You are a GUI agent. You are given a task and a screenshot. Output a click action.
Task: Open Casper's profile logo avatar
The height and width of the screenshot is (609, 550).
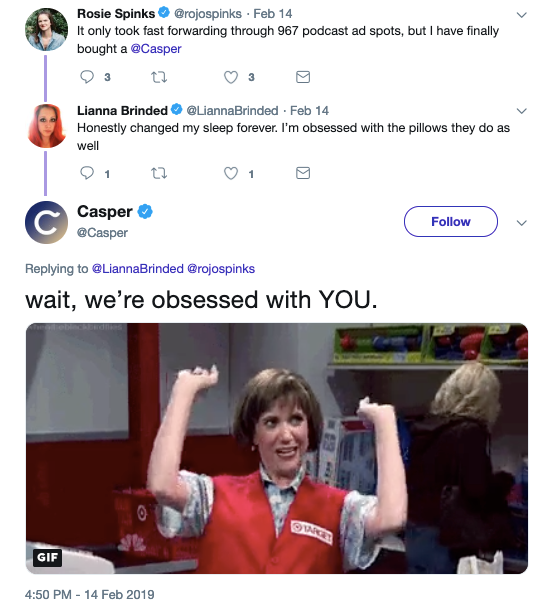46,223
